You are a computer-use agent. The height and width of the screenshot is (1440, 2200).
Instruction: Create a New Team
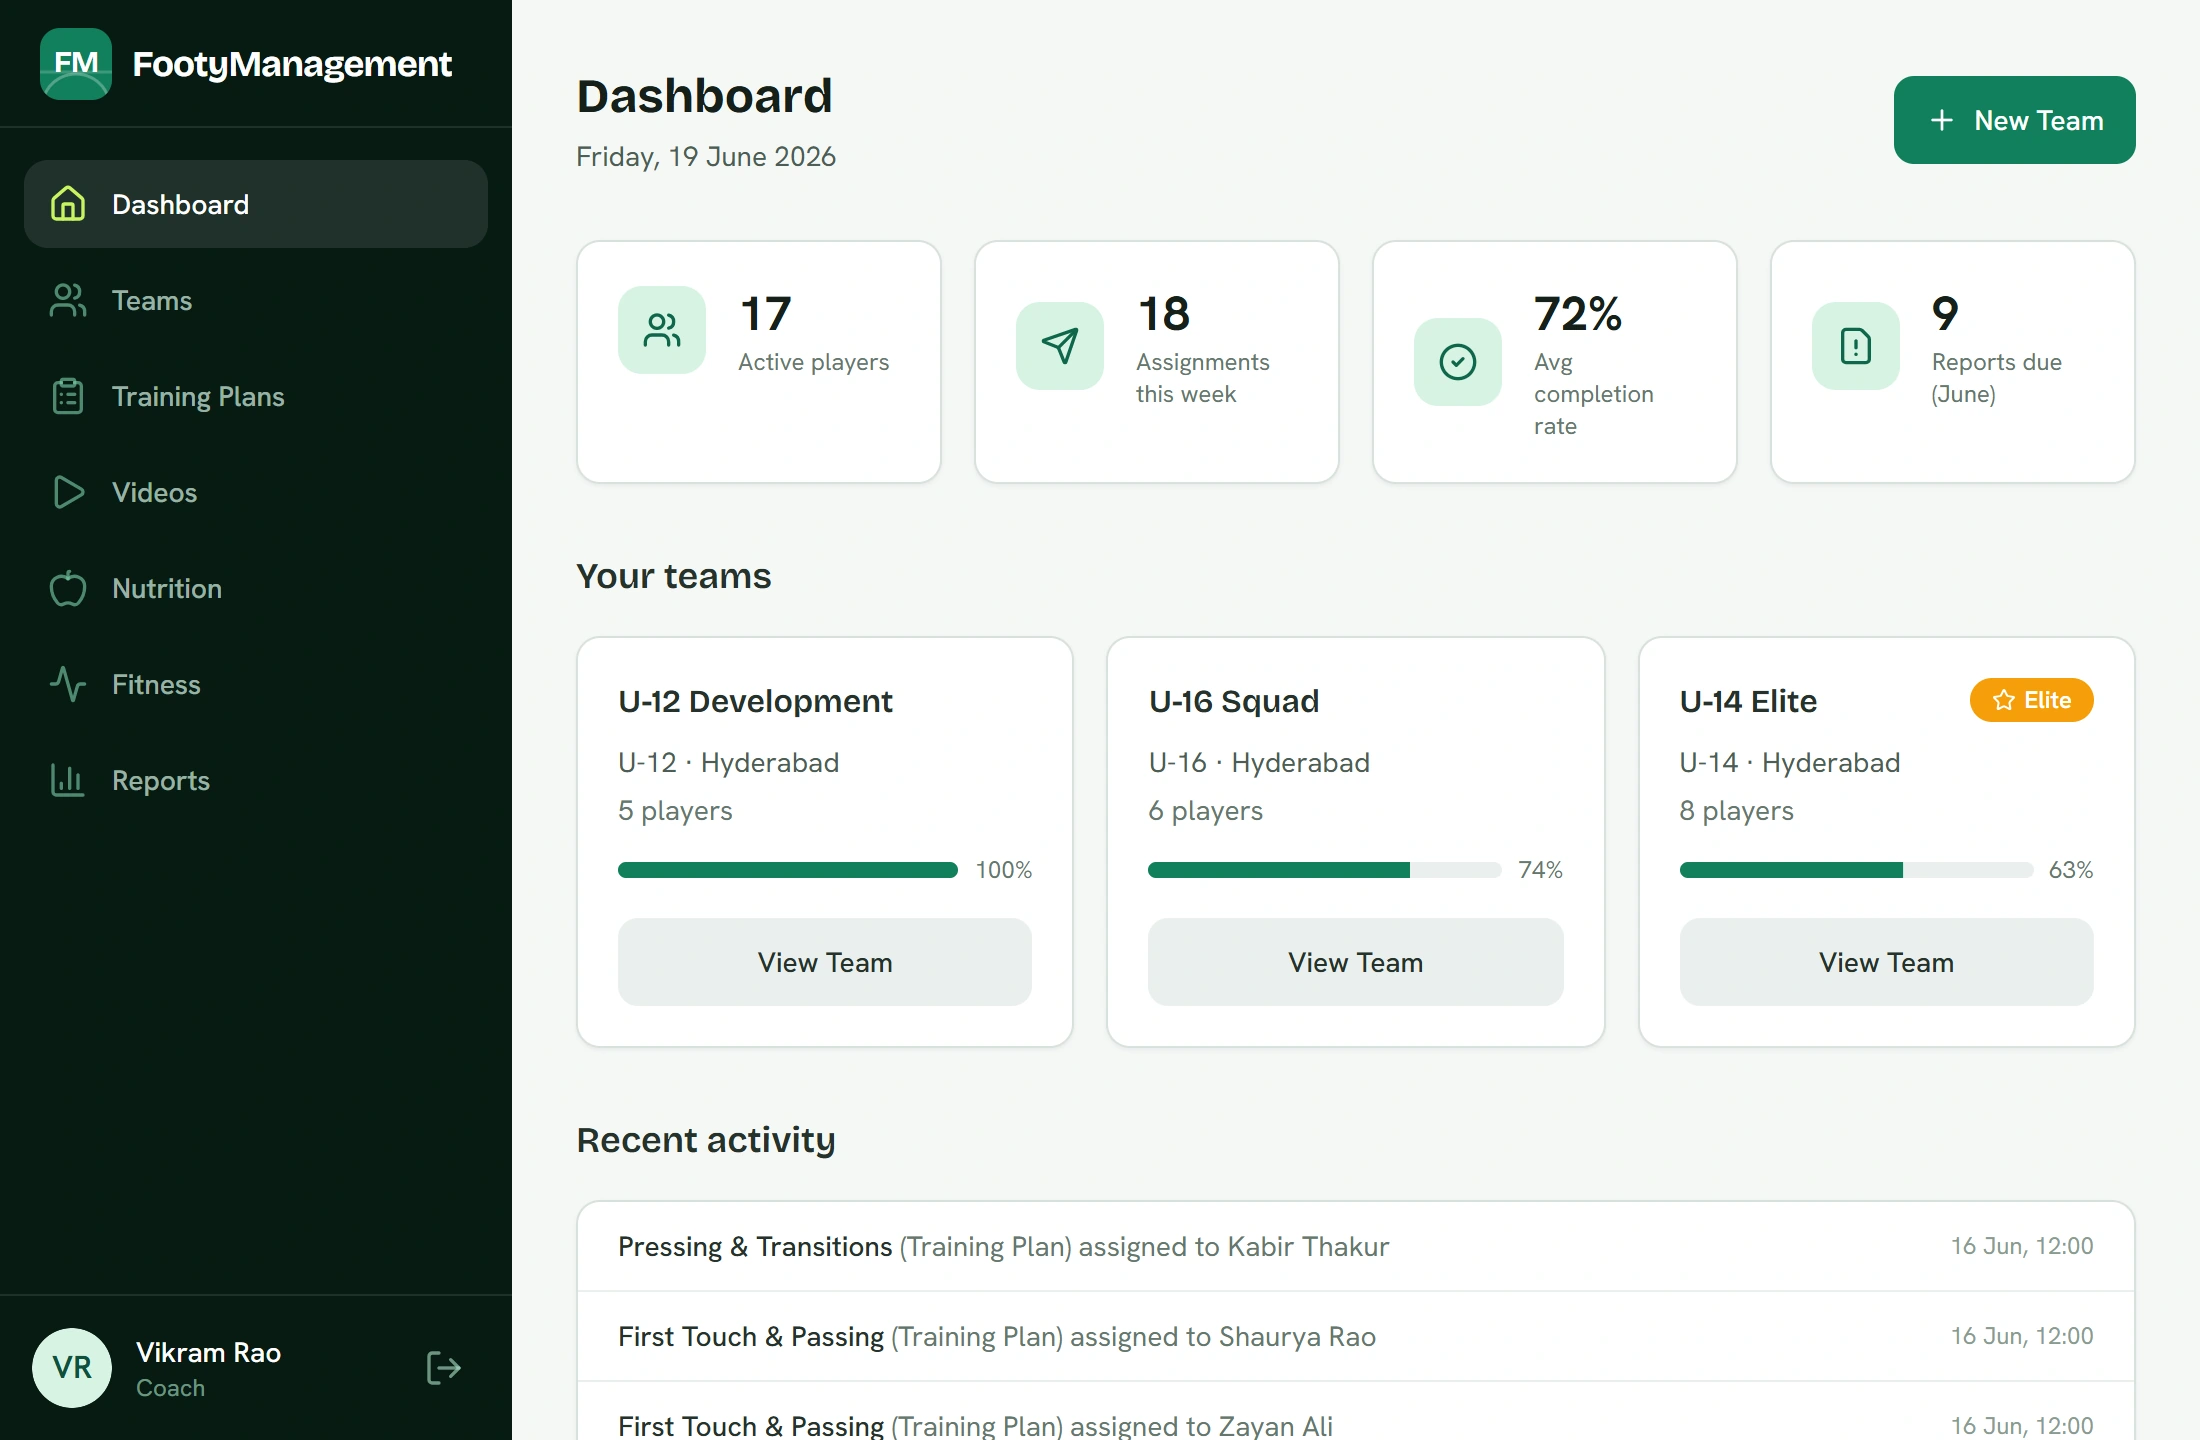2015,120
